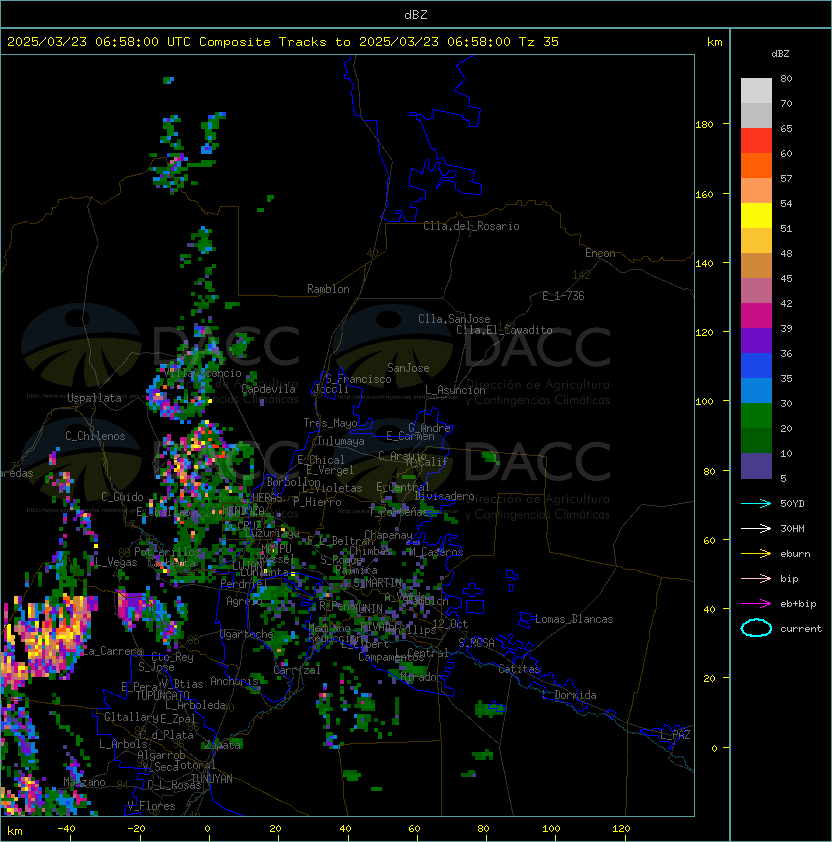Viewport: 832px width, 842px height.
Task: Click the Lomas_Blancas place label
Action: click(574, 619)
